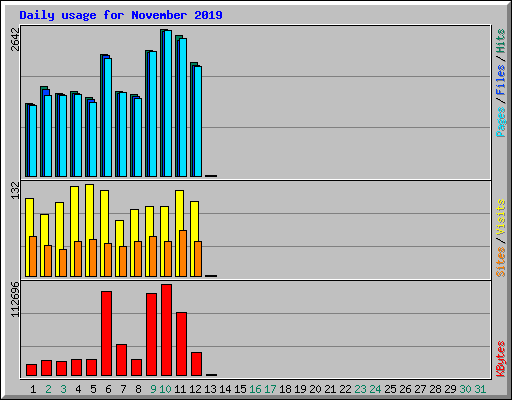Click day 13 on the x-axis
512x400 pixels.
point(210,389)
